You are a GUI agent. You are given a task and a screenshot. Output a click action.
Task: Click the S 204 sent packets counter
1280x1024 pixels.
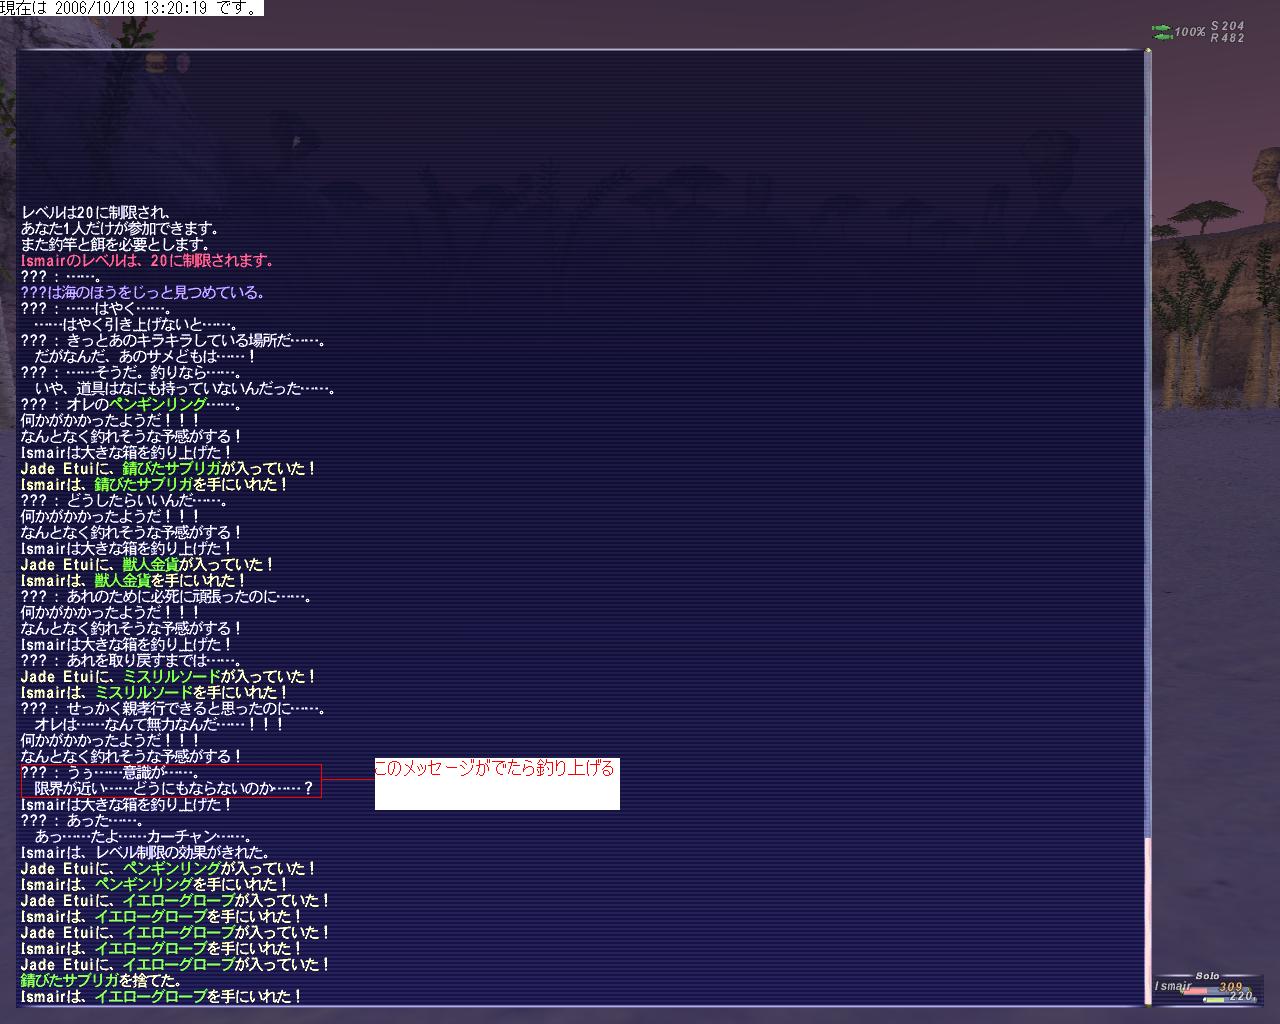(x=1227, y=26)
